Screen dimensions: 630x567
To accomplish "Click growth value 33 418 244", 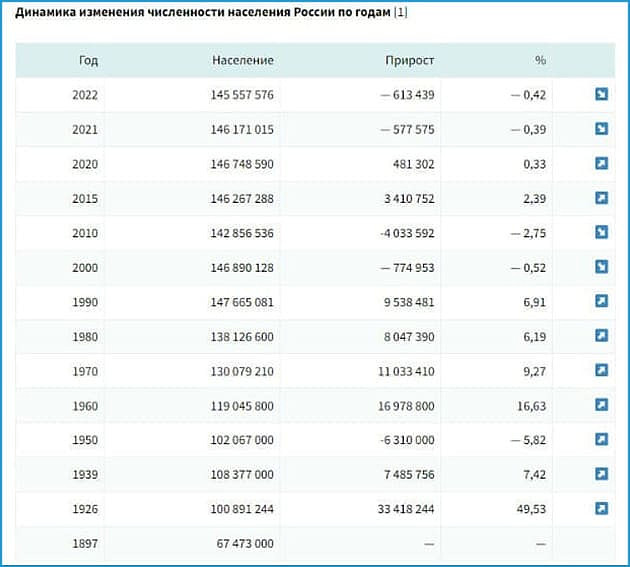I will pos(406,509).
